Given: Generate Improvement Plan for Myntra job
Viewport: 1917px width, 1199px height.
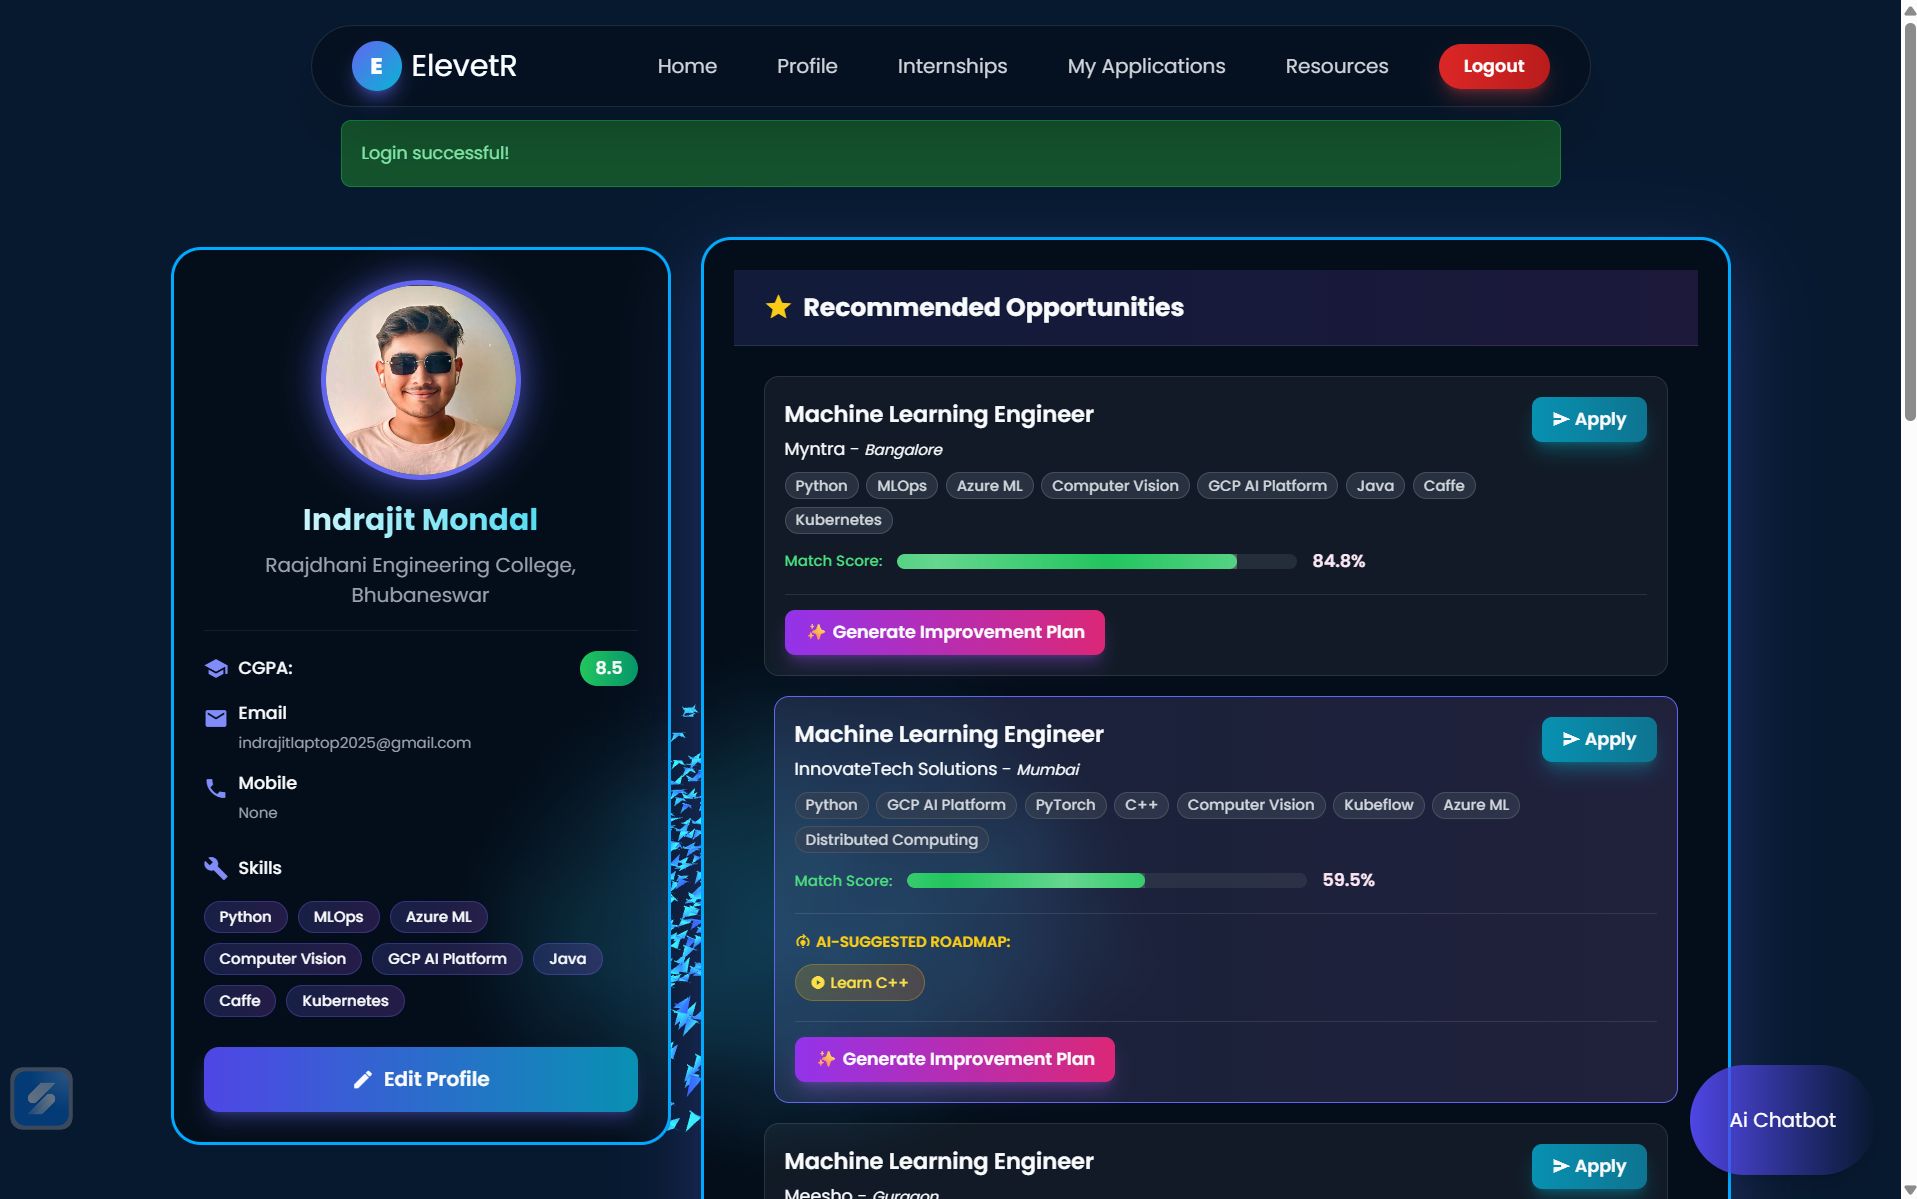Looking at the screenshot, I should coord(944,632).
